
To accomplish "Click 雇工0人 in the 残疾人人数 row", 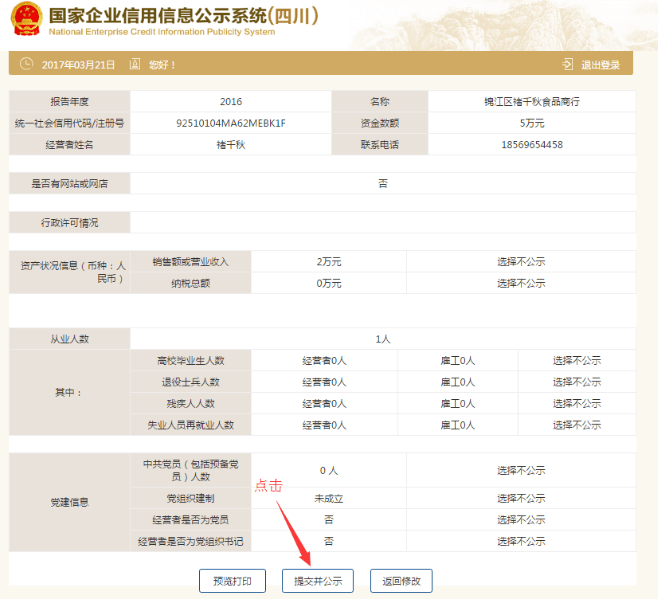I will [x=457, y=403].
